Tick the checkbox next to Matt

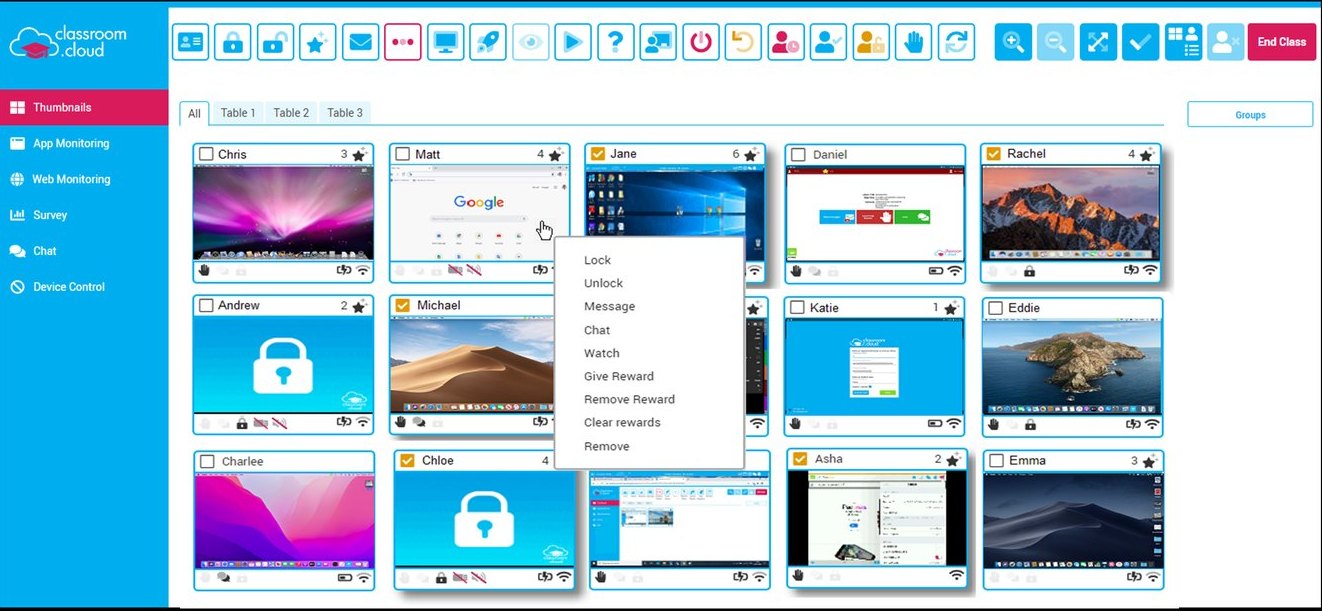[402, 154]
